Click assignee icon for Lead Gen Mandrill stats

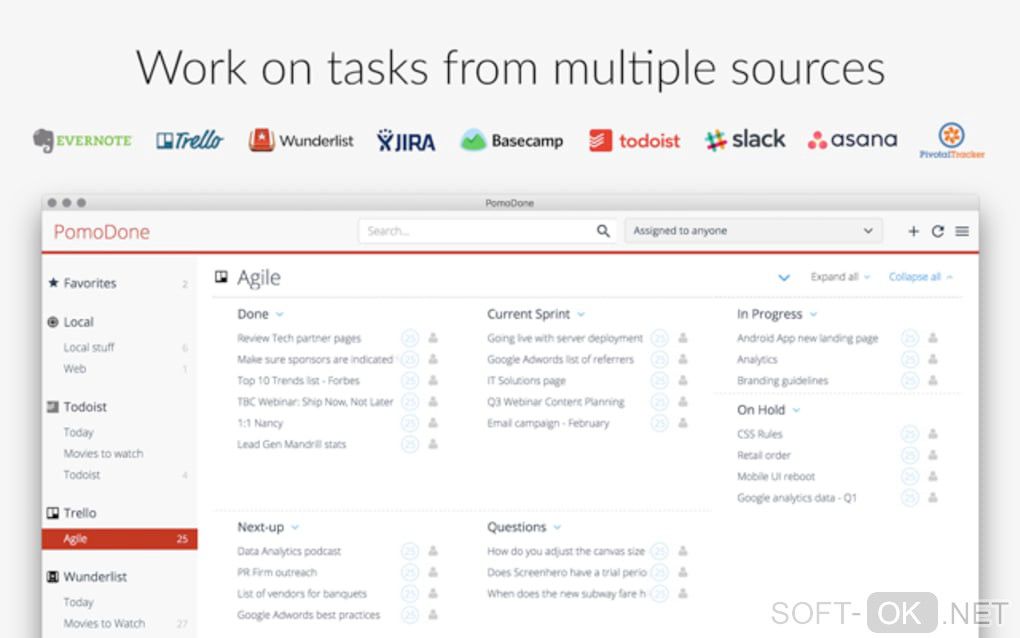433,444
